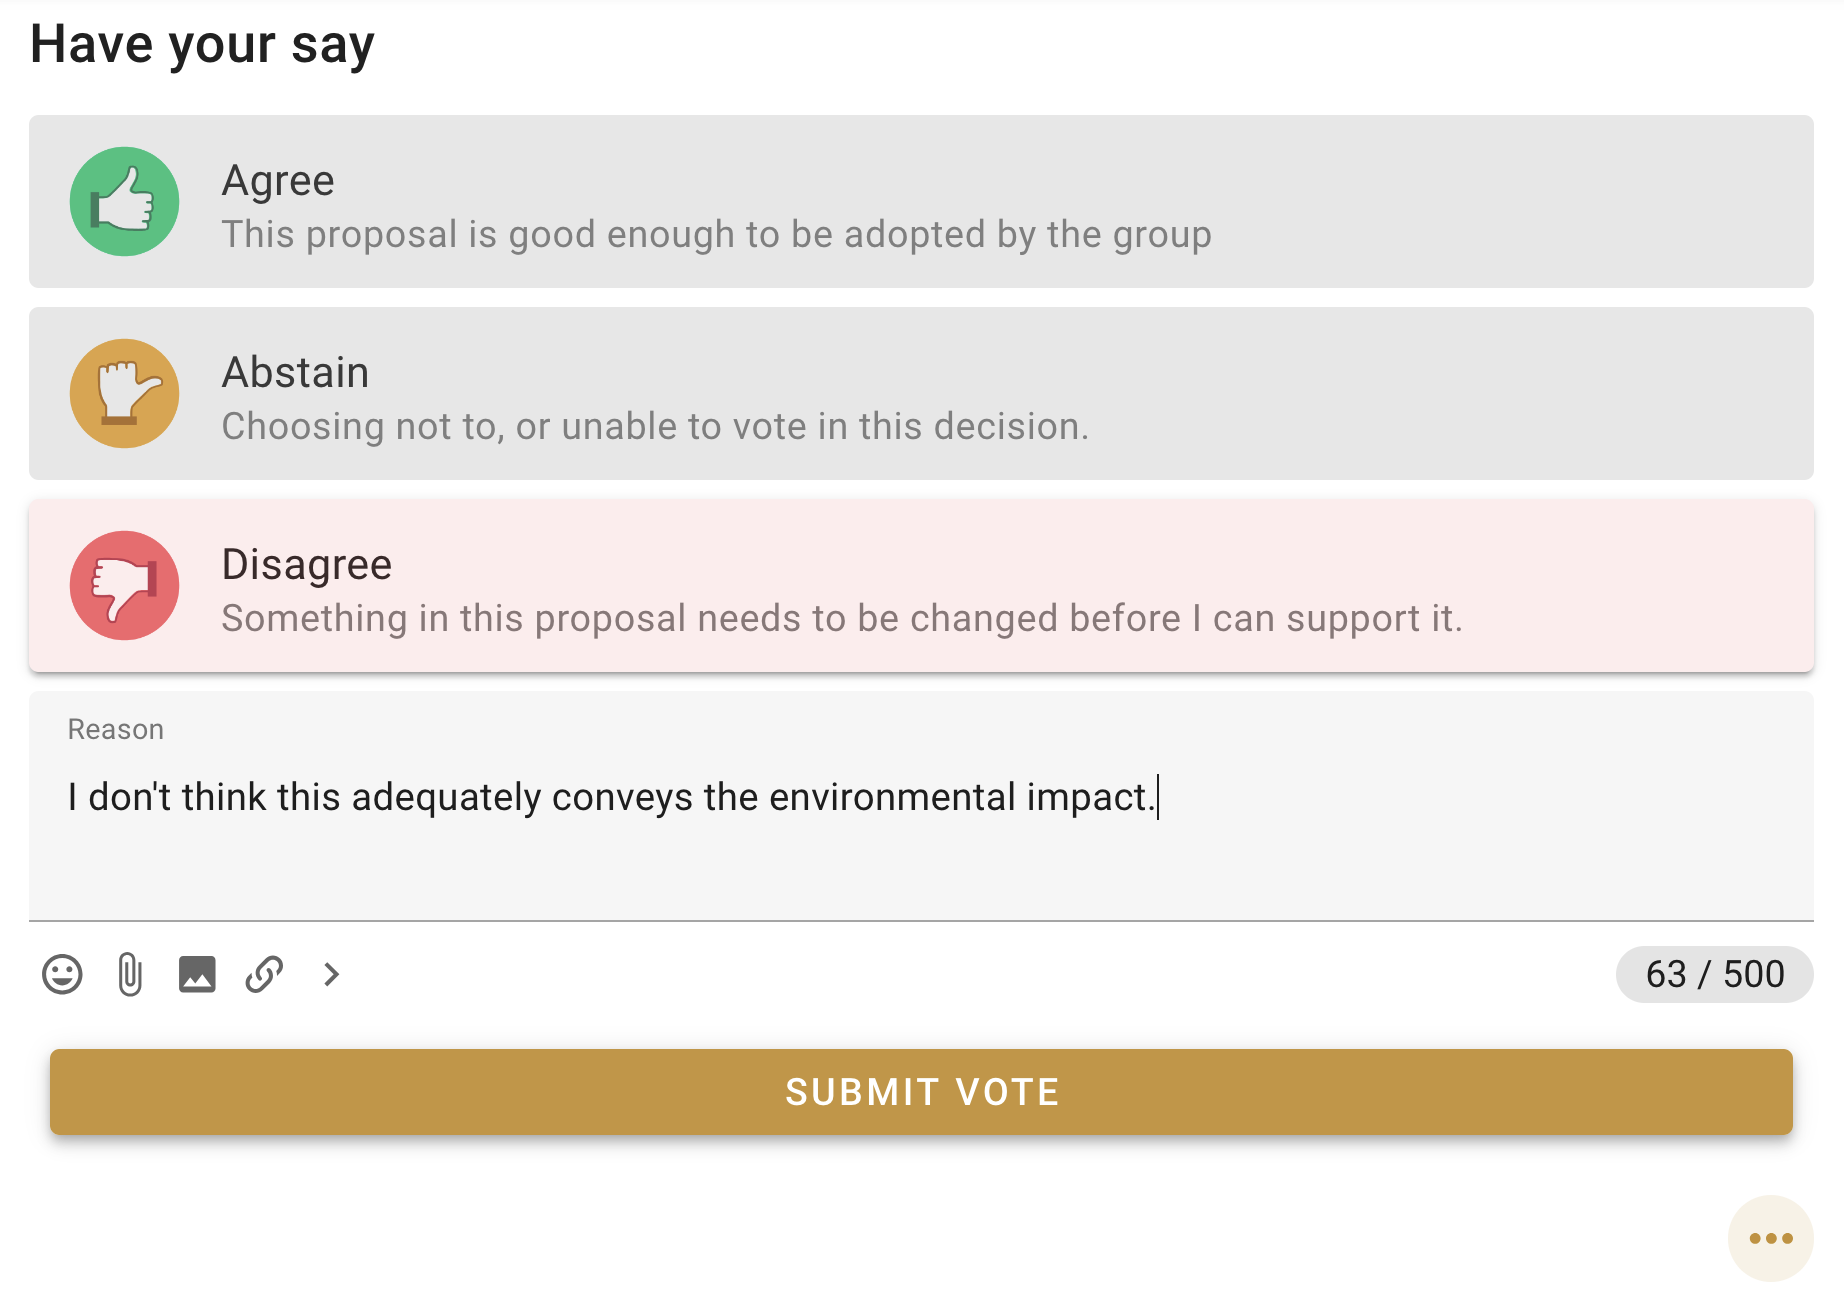
Task: Click the Agree description text
Action: [x=716, y=235]
